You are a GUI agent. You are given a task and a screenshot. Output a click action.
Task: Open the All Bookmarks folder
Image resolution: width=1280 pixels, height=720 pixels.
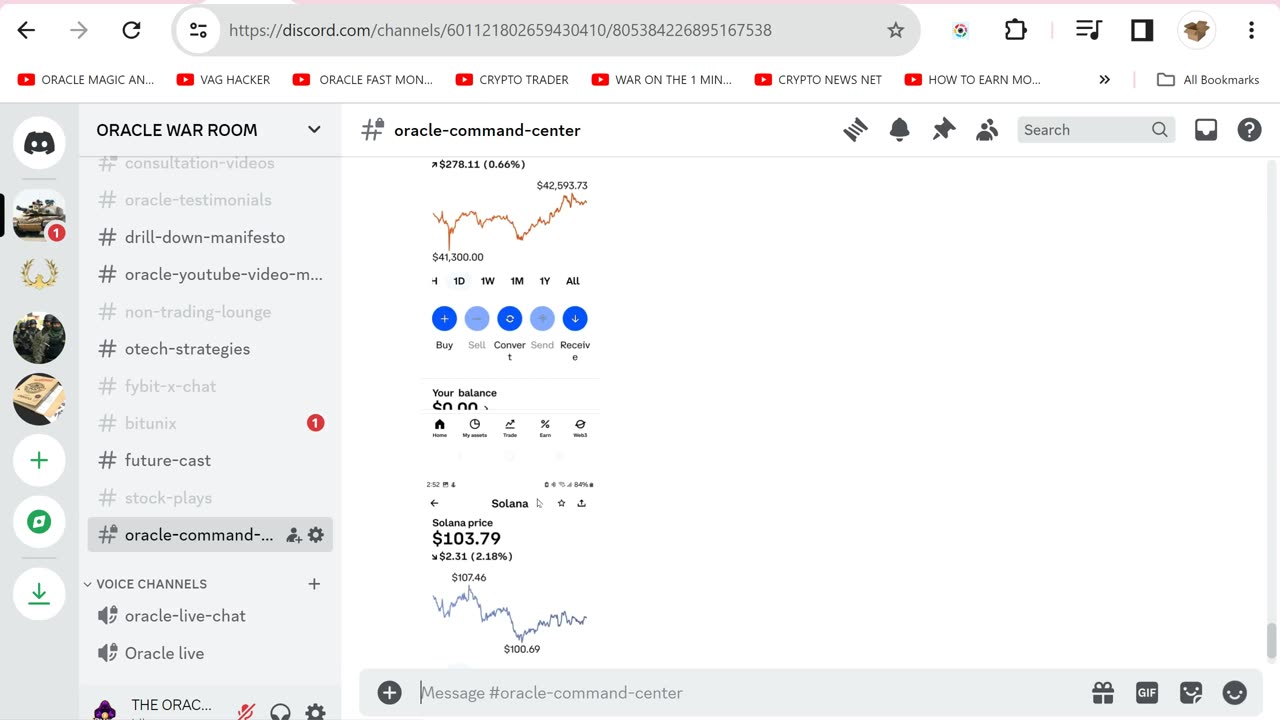pyautogui.click(x=1208, y=80)
